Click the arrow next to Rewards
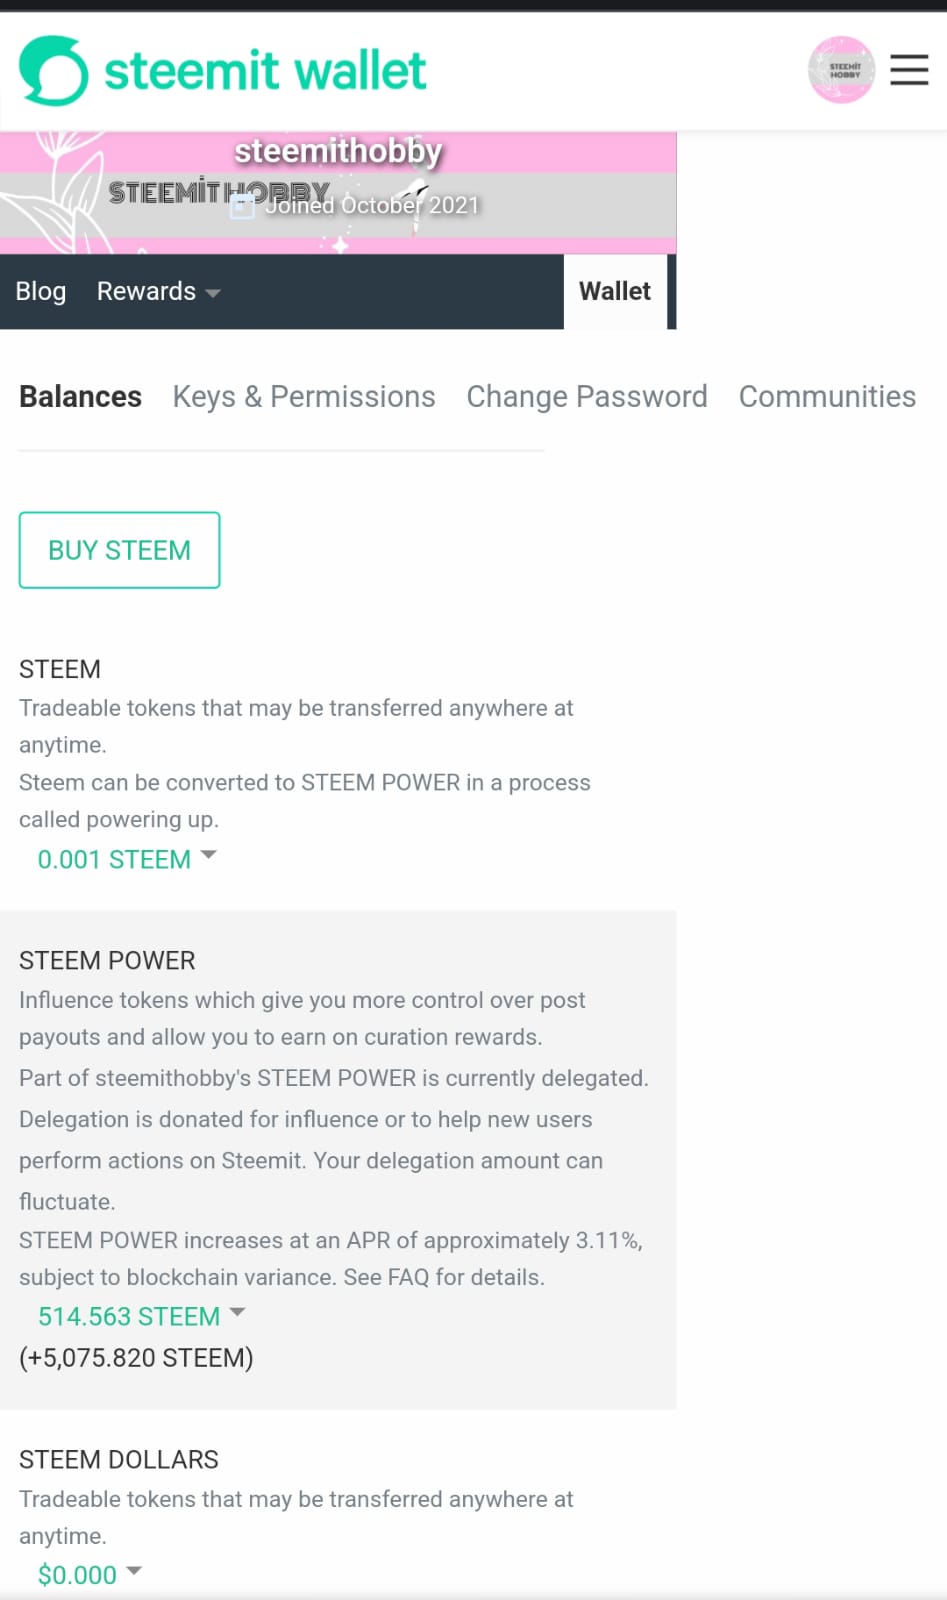This screenshot has height=1600, width=947. [212, 293]
